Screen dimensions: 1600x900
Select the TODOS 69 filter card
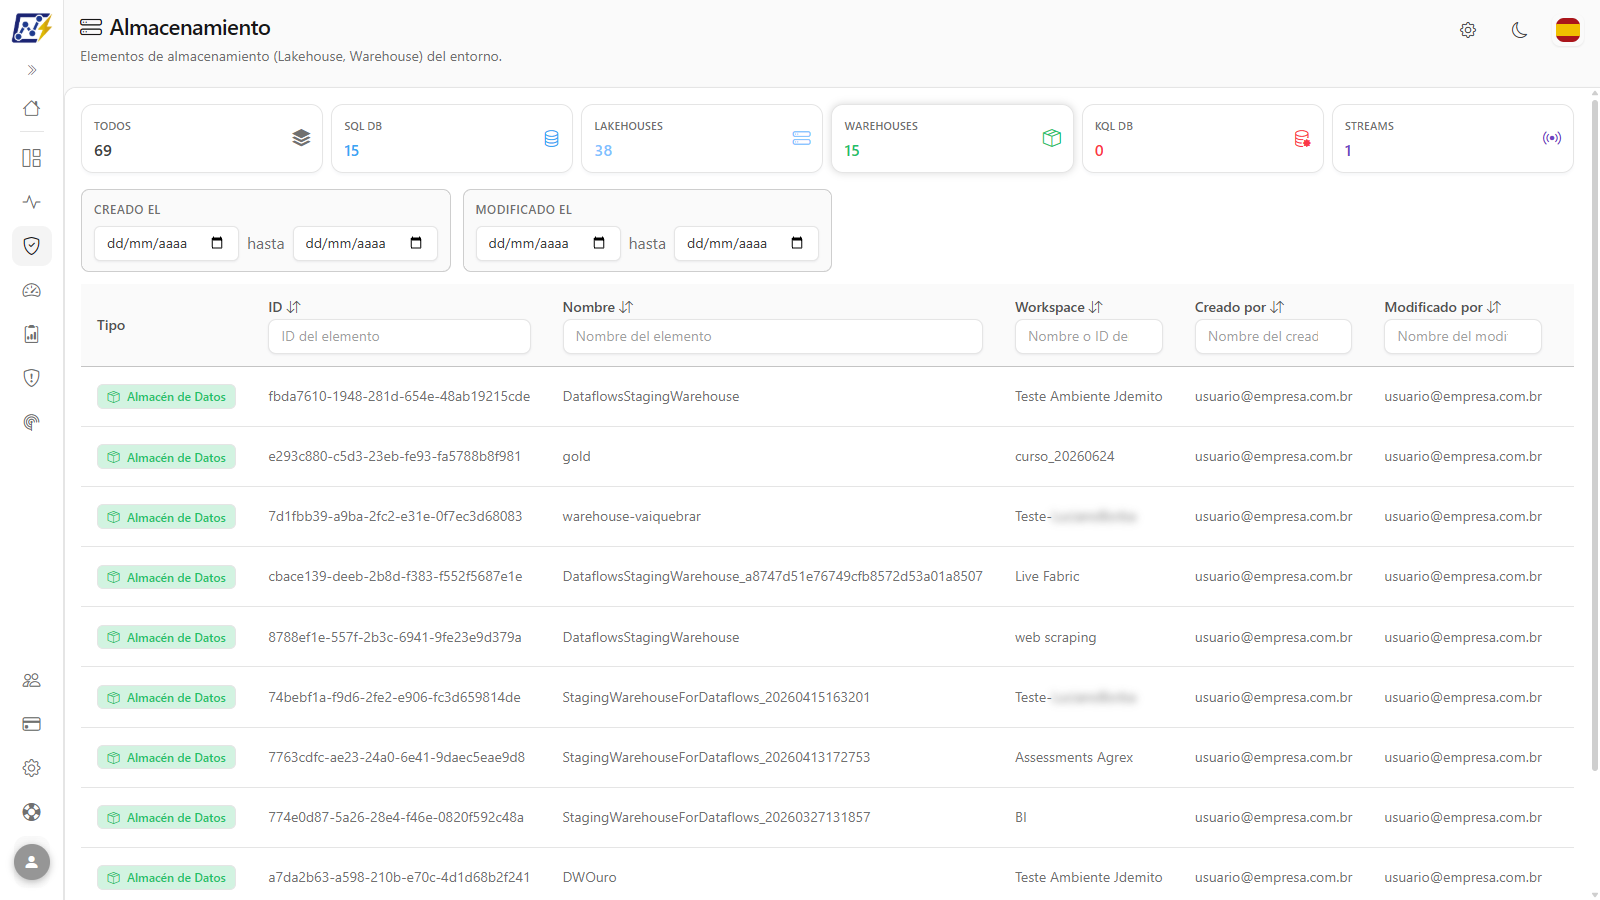pyautogui.click(x=202, y=139)
